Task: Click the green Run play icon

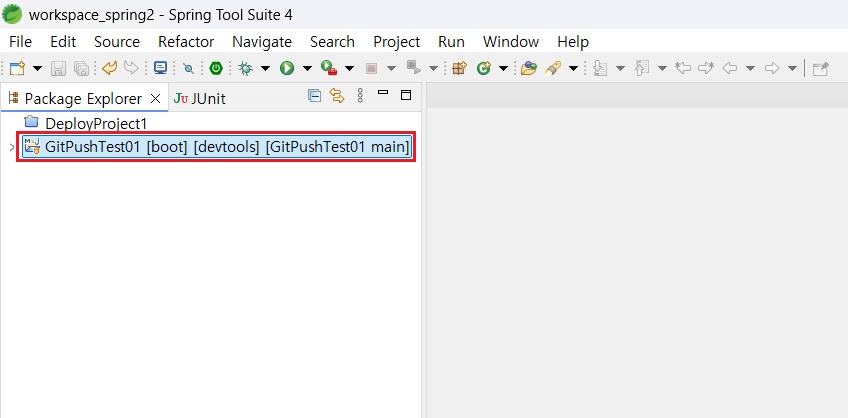Action: [287, 68]
